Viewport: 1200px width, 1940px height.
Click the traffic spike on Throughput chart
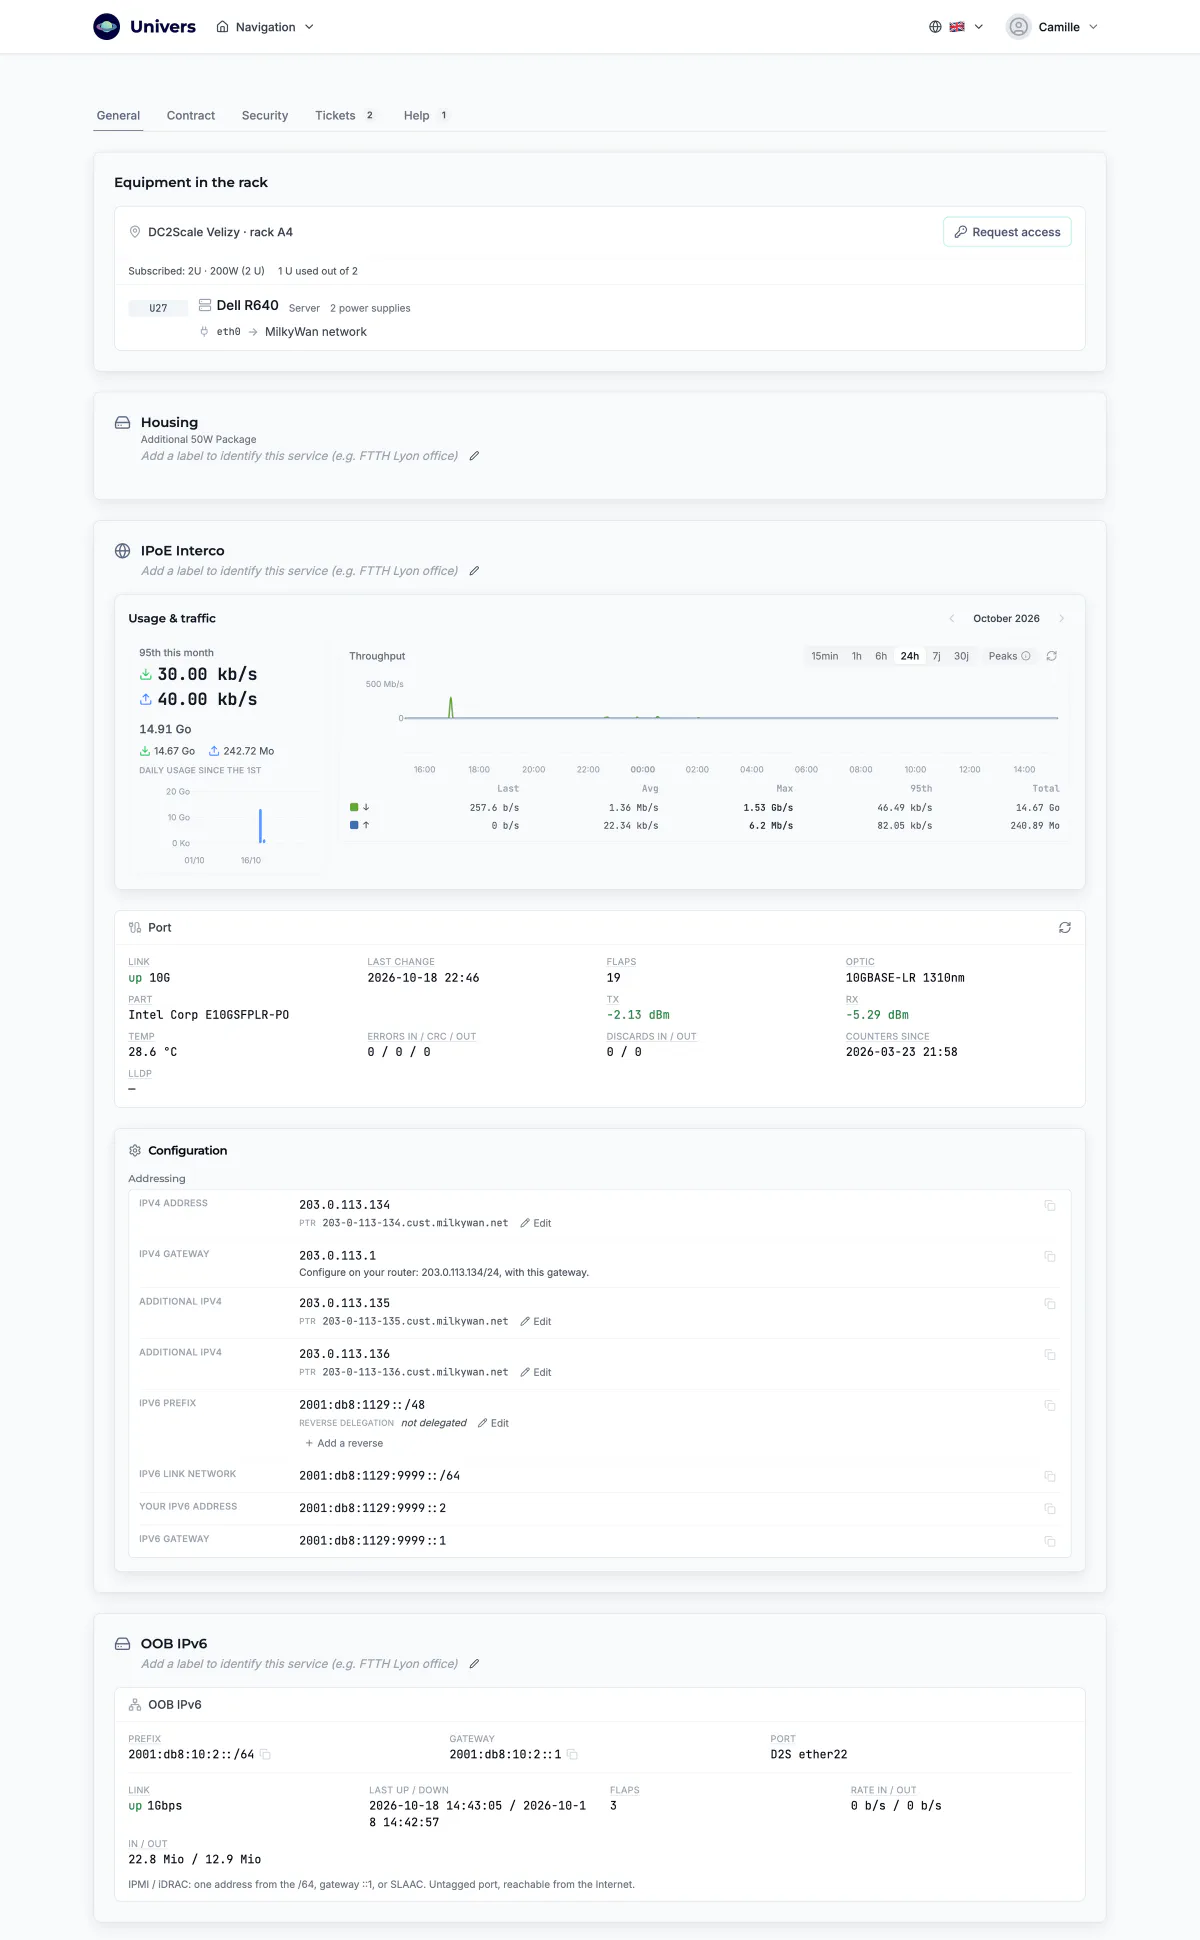click(451, 706)
